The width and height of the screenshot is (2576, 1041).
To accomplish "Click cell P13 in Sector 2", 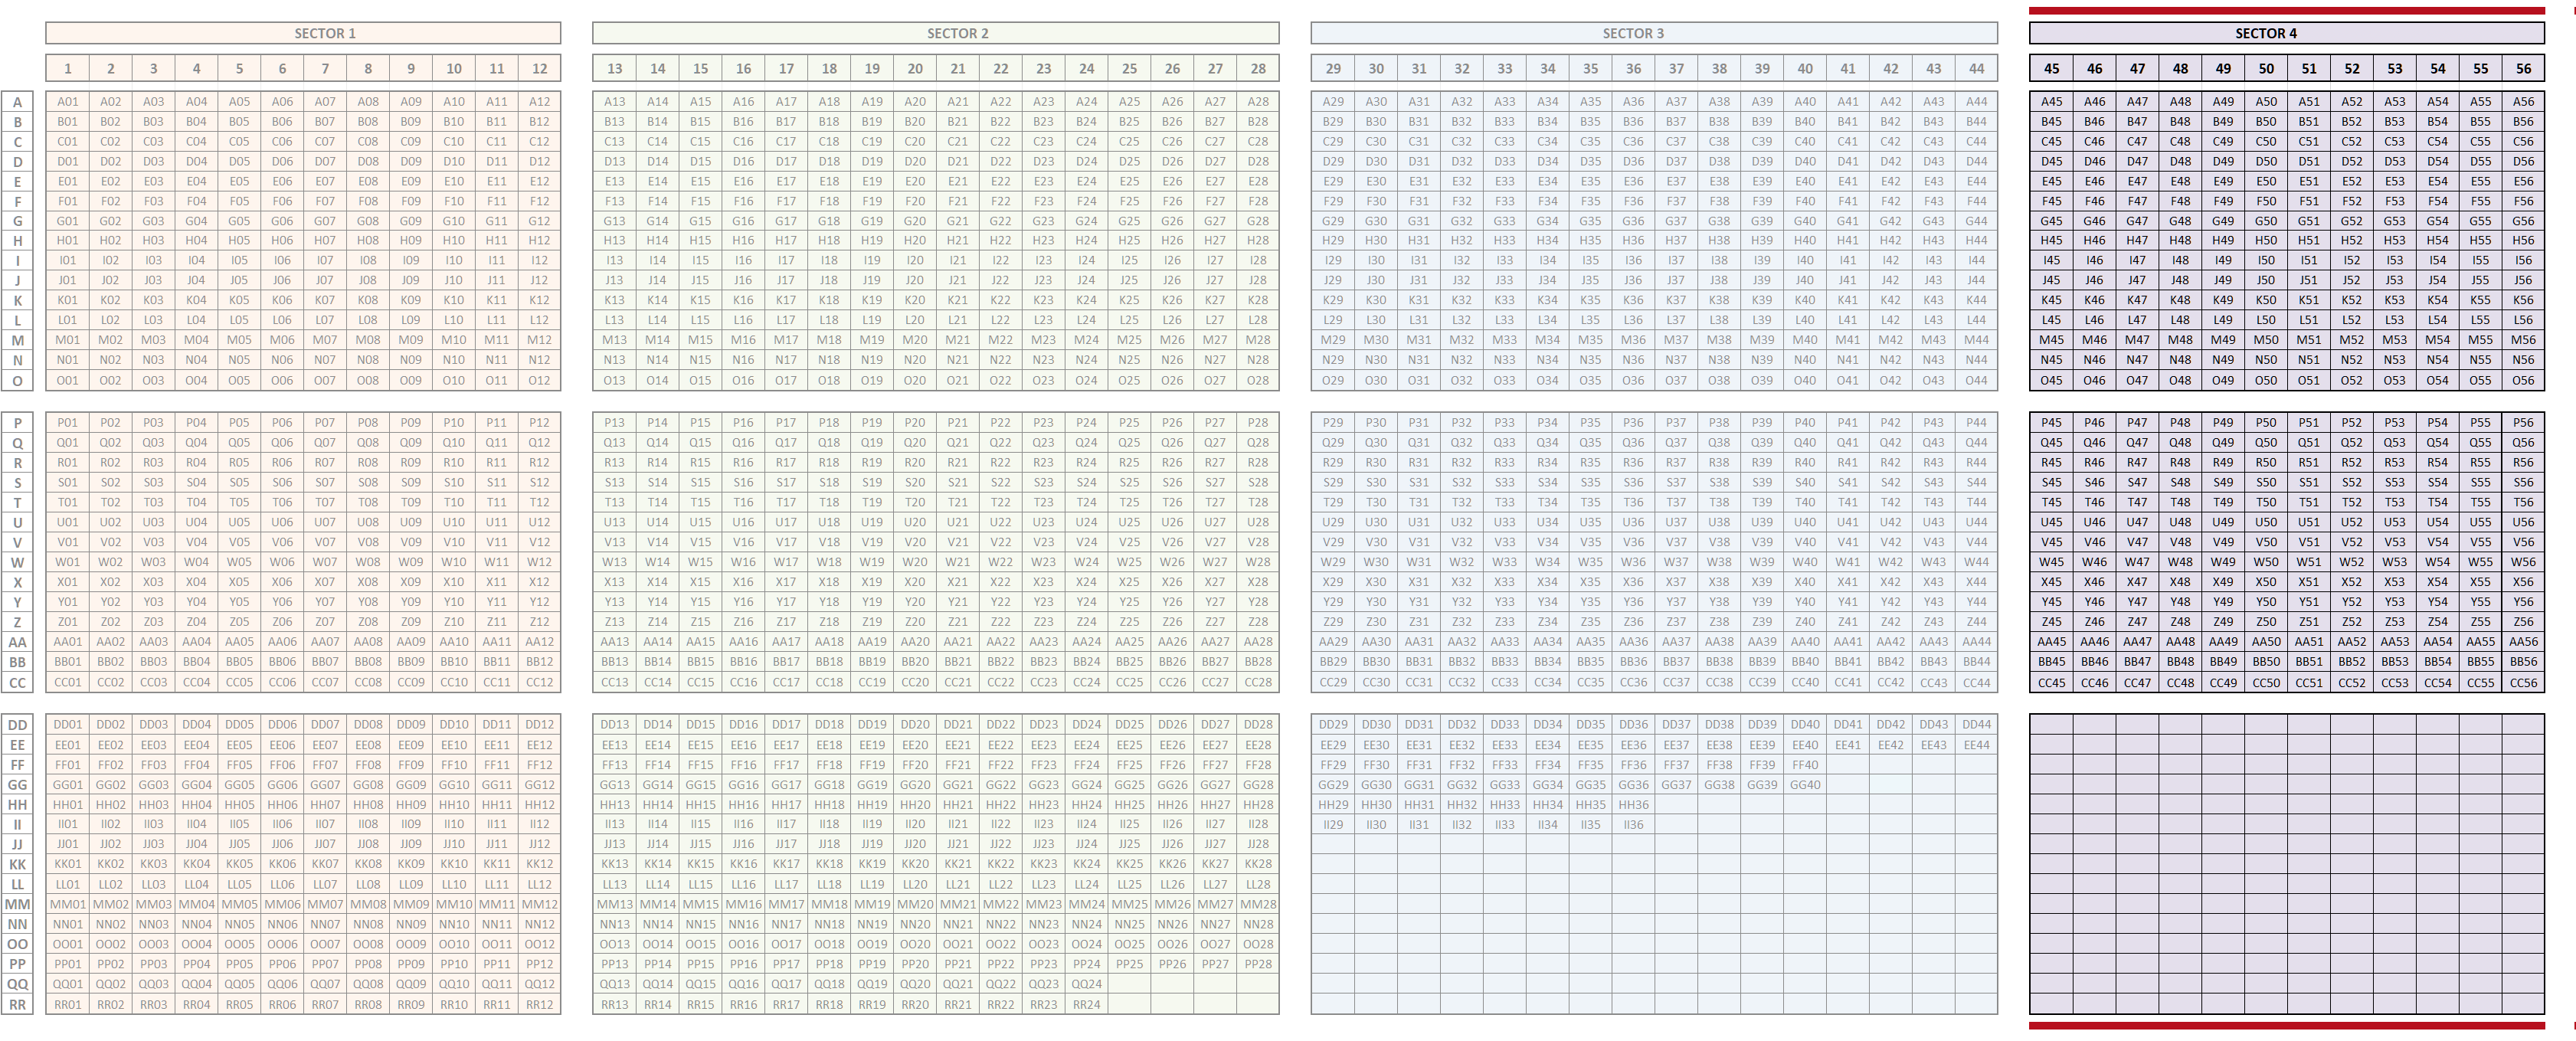I will (x=614, y=422).
